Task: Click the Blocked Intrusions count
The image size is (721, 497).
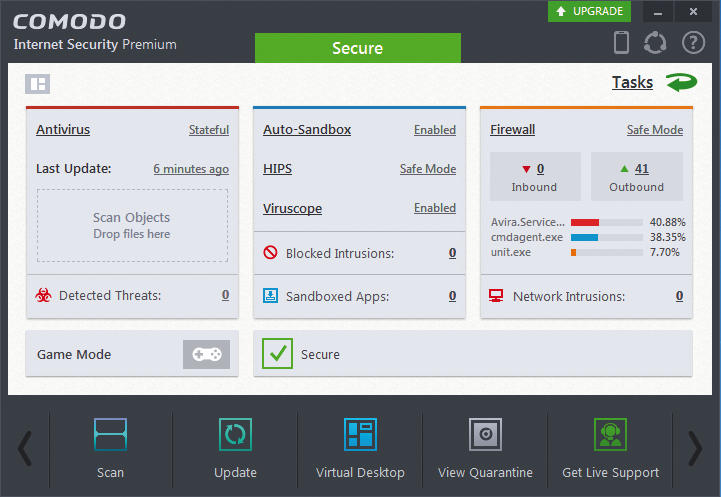Action: [452, 252]
